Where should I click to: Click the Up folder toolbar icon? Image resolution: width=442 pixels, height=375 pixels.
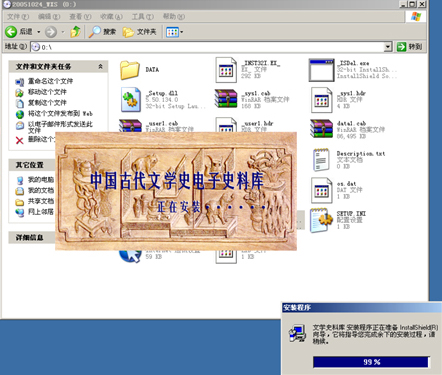pyautogui.click(x=76, y=32)
